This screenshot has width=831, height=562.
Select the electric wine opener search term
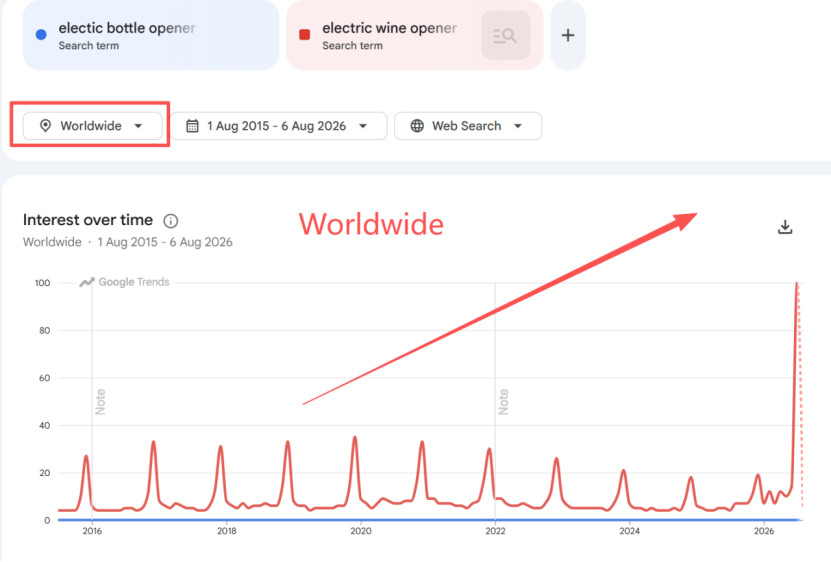[390, 28]
